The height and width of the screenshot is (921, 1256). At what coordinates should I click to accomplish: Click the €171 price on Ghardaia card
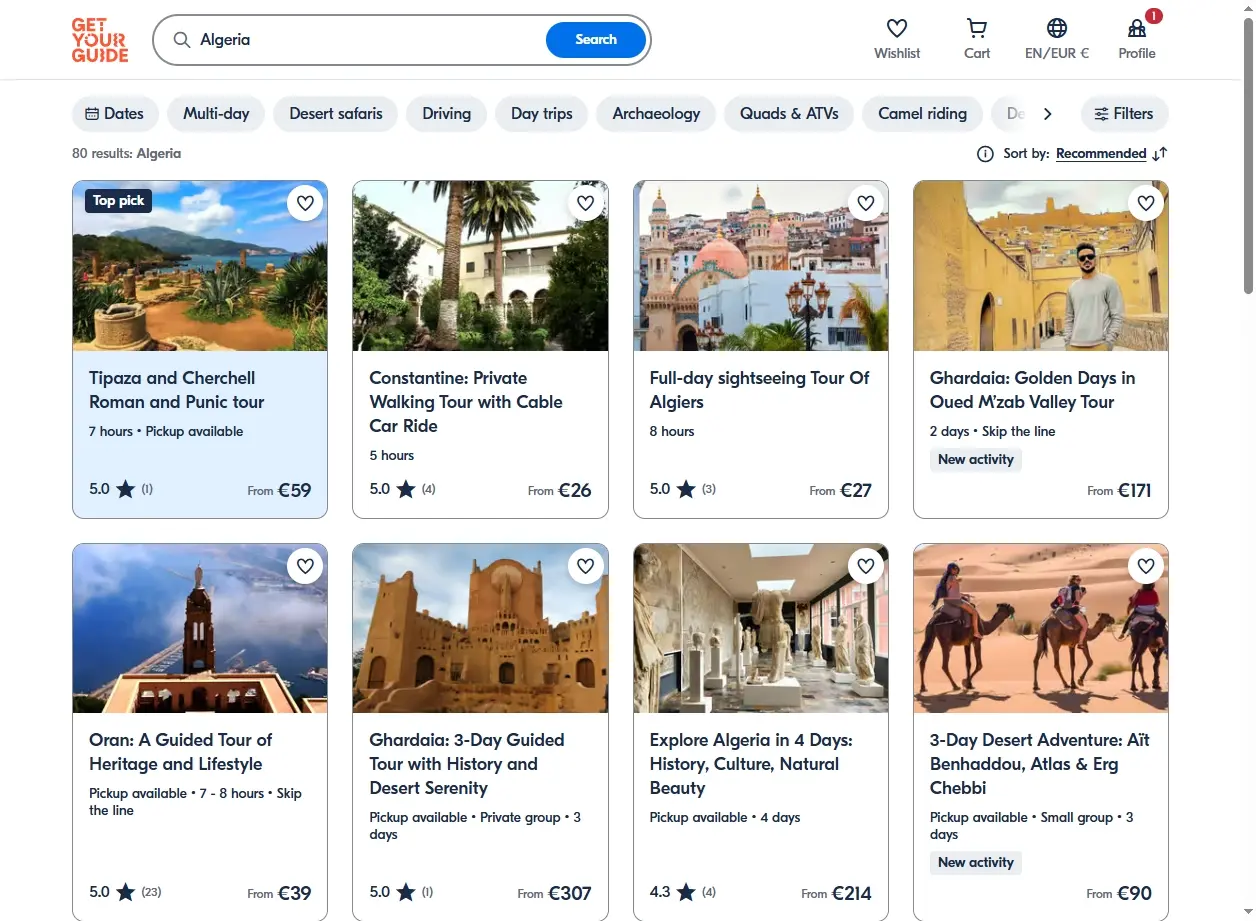pyautogui.click(x=1134, y=490)
